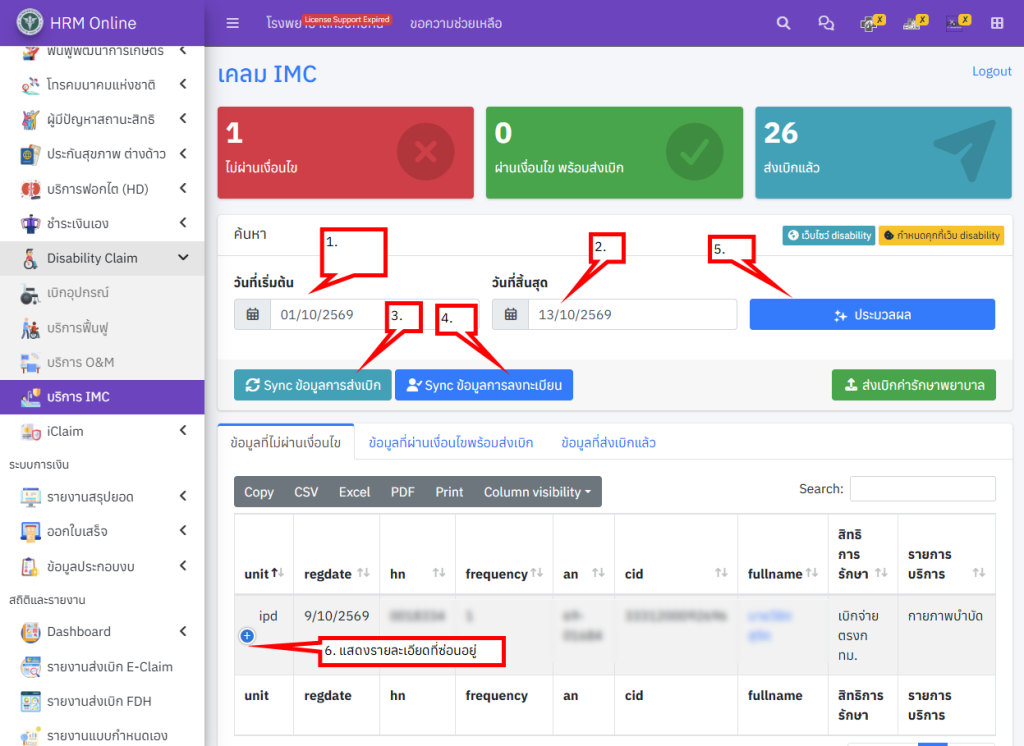Click the end date field 13/10/2569

coord(632,314)
